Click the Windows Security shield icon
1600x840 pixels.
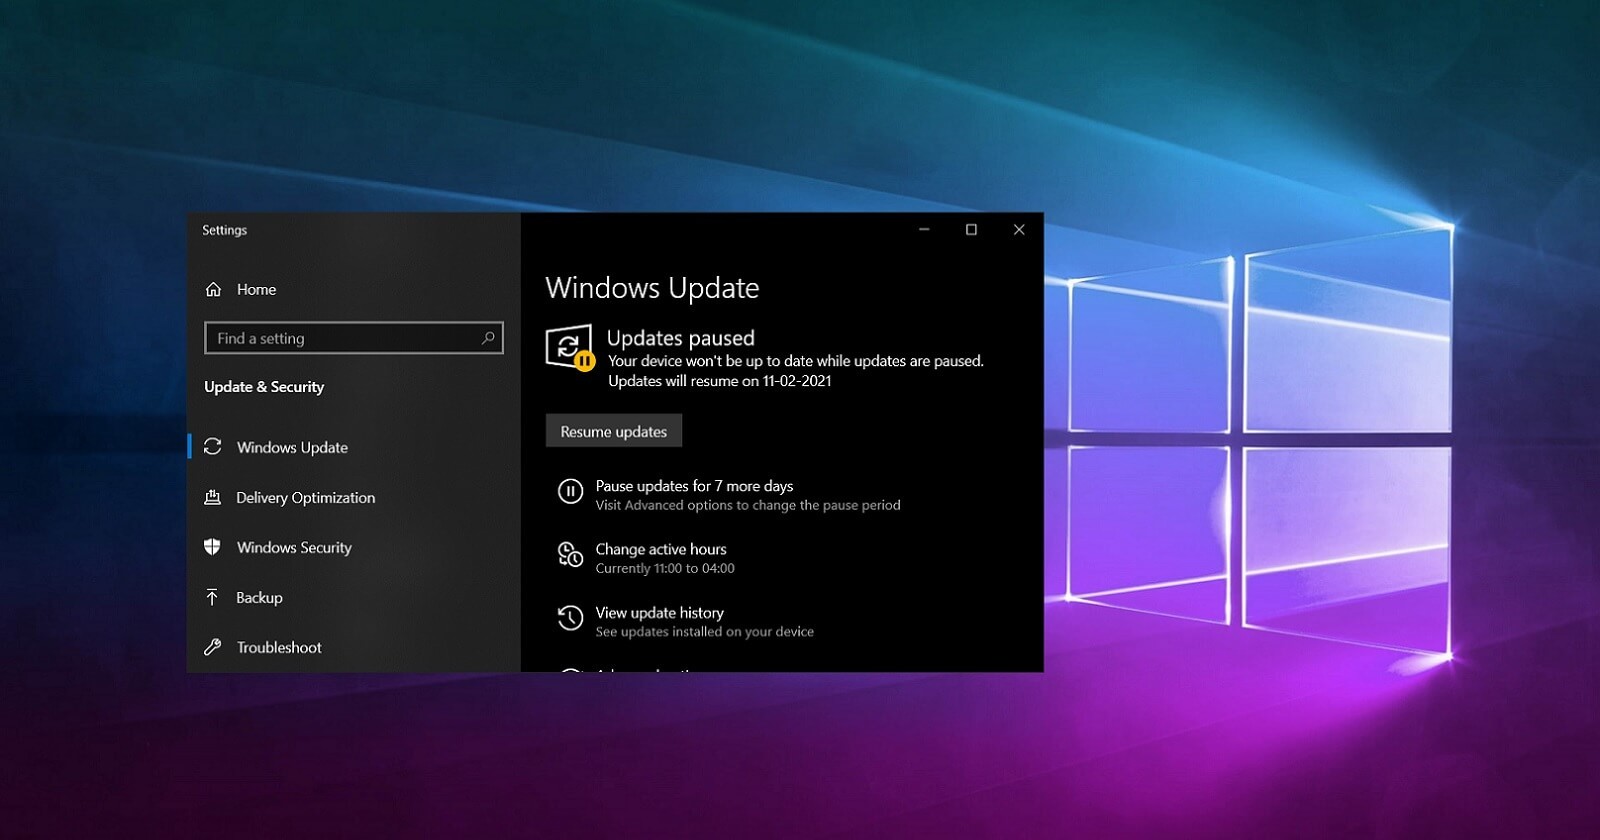[212, 547]
